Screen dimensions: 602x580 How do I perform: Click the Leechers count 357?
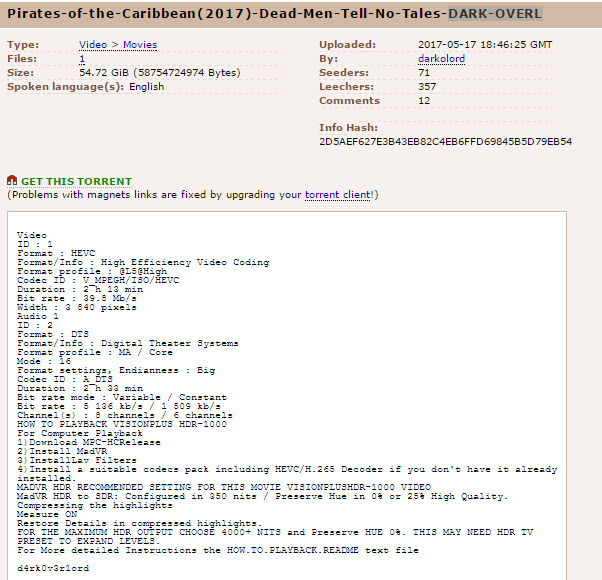coord(427,87)
